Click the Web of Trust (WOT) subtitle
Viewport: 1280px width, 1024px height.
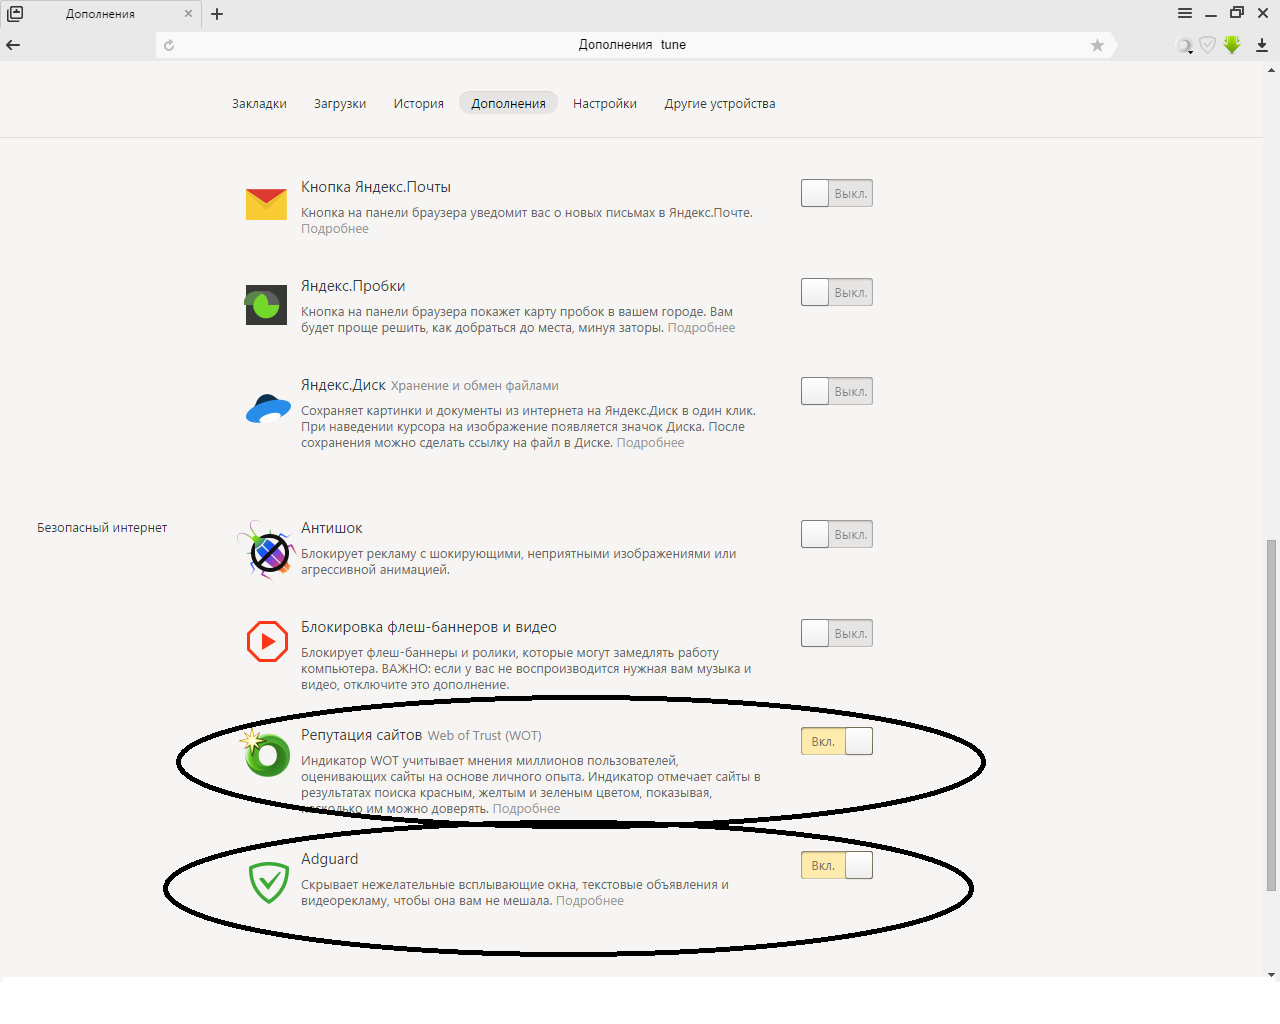pos(485,736)
